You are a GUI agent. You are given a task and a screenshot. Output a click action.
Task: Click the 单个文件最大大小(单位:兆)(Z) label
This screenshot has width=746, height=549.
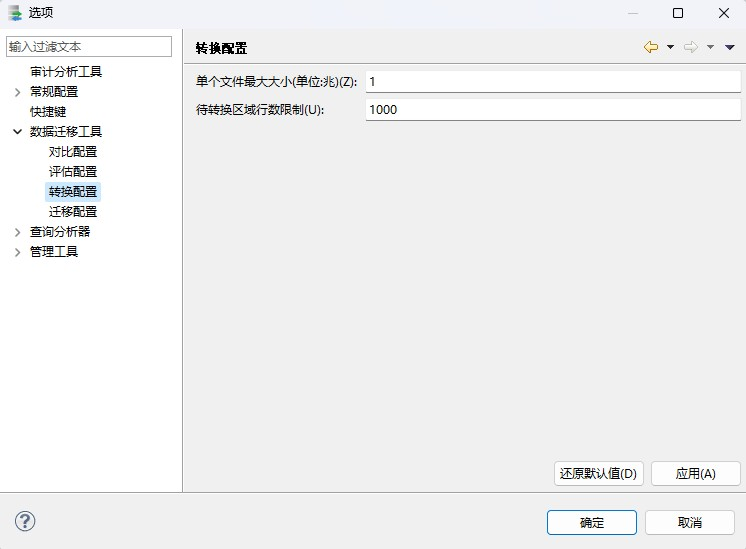[x=276, y=82]
